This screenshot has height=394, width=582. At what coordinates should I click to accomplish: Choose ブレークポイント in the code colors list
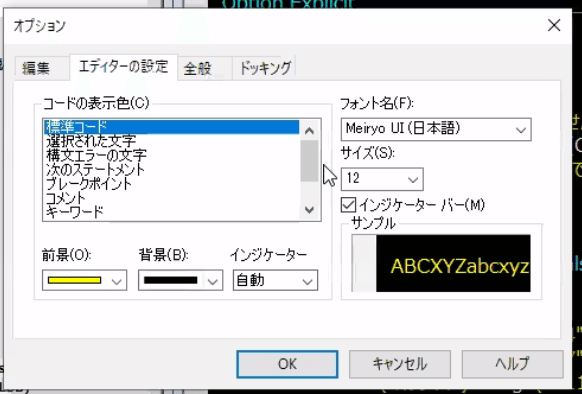pos(171,183)
